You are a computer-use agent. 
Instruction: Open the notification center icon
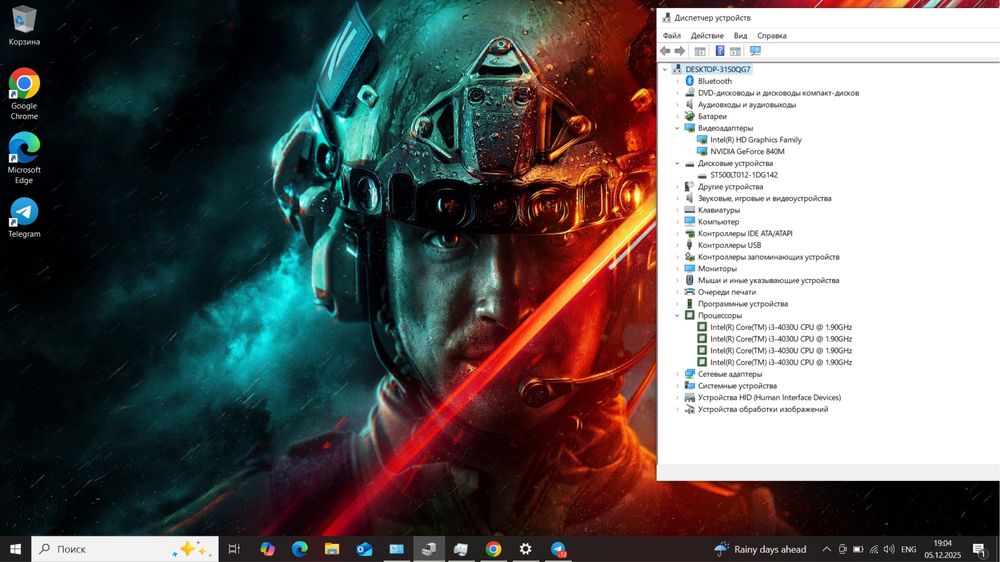979,549
